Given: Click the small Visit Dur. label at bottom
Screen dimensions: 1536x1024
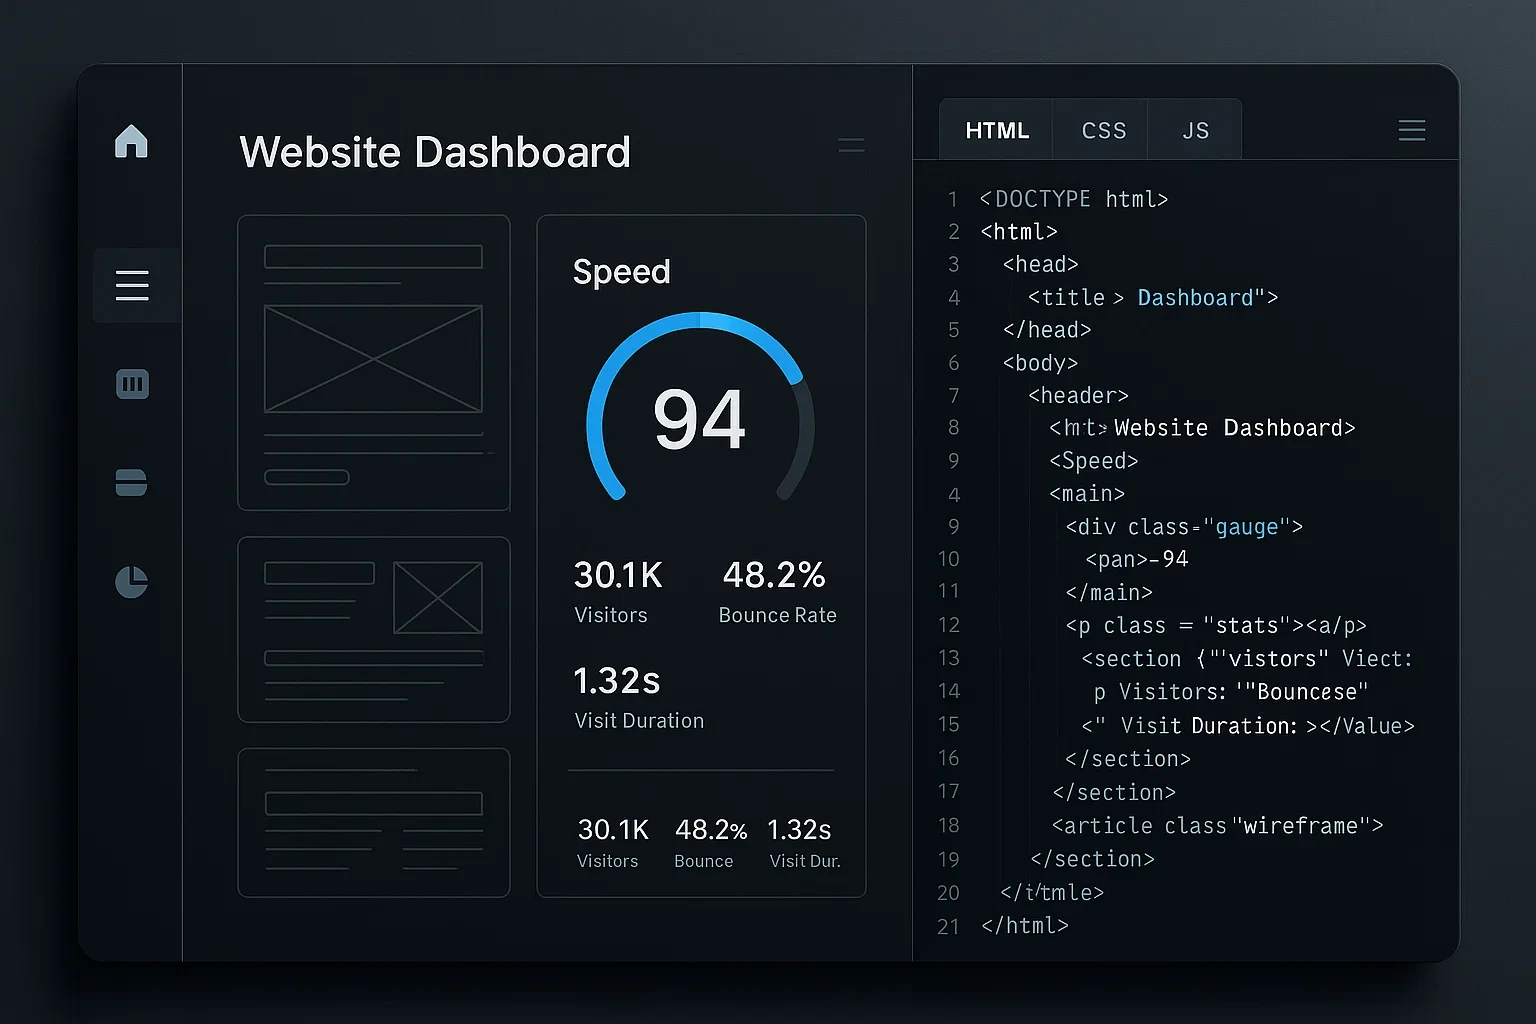Looking at the screenshot, I should (805, 861).
